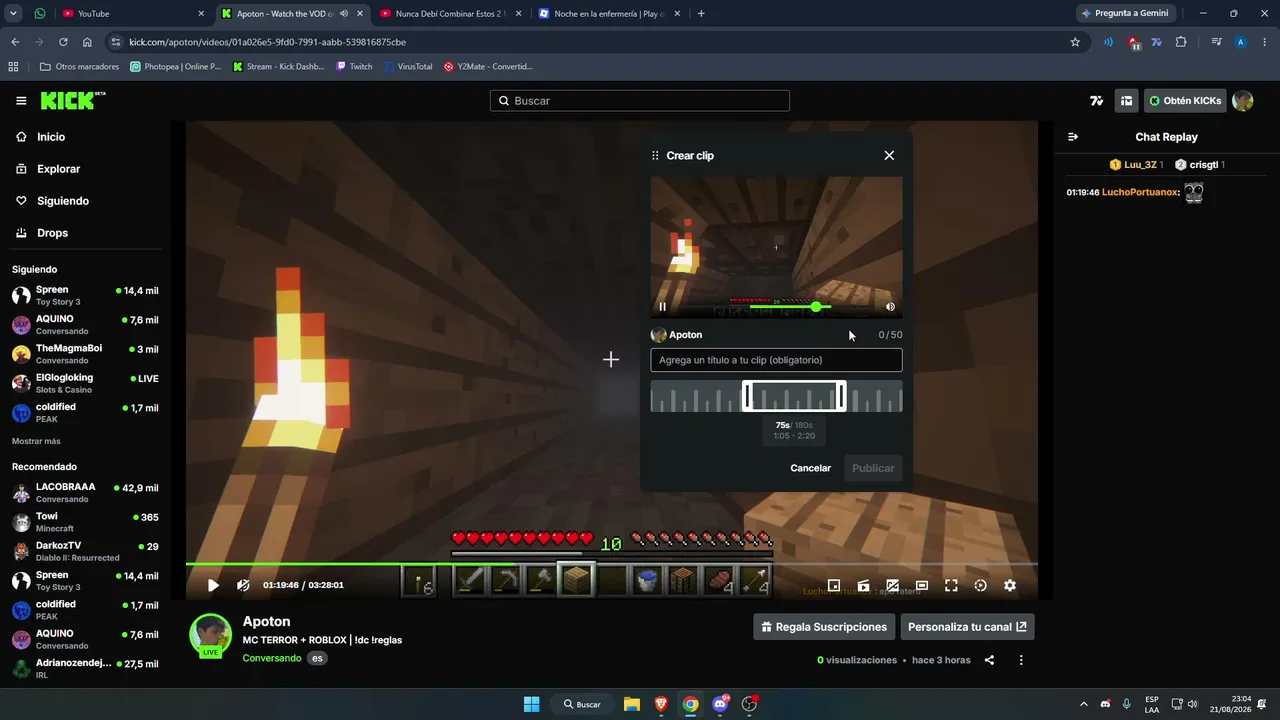Click the create clip icon in player bar
The height and width of the screenshot is (720, 1280).
863,586
